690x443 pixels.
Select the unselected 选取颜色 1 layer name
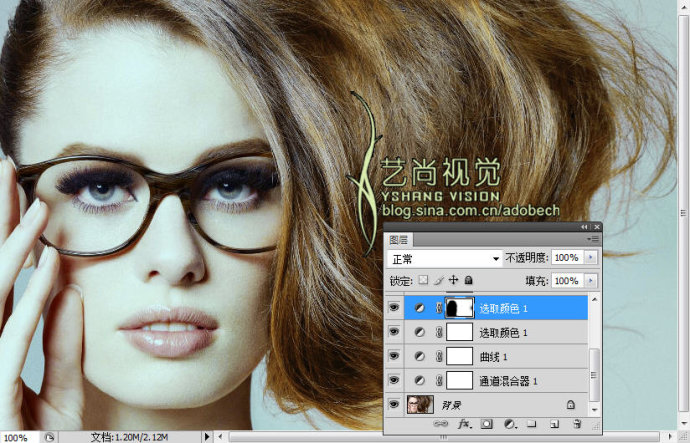pyautogui.click(x=503, y=333)
